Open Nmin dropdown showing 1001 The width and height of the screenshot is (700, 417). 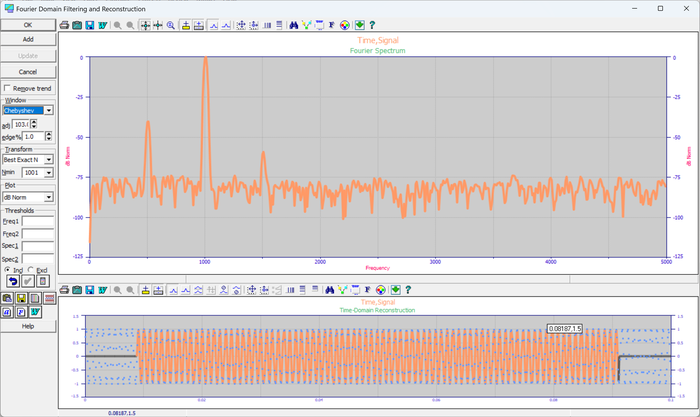(x=49, y=172)
